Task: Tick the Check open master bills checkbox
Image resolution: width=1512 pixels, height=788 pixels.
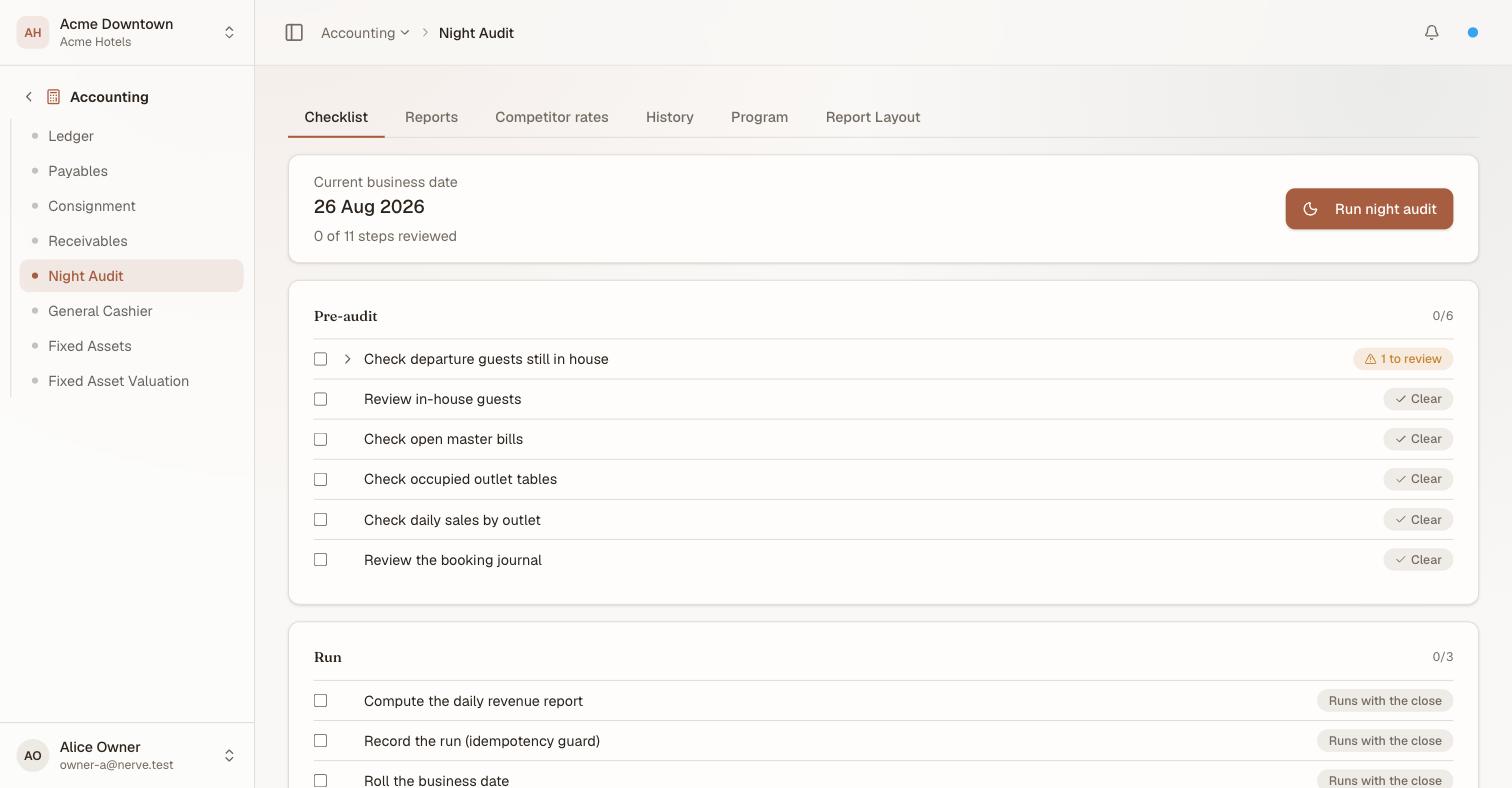Action: (320, 439)
